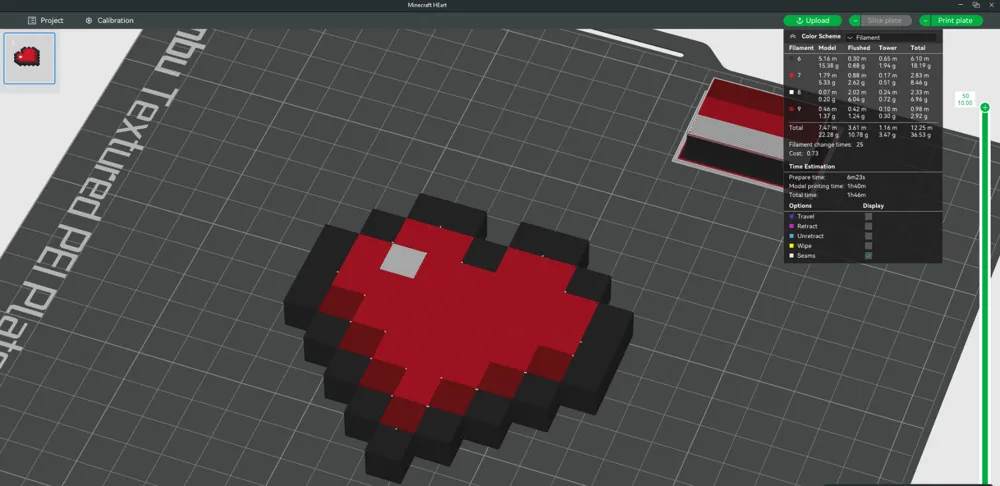Image resolution: width=1000 pixels, height=486 pixels.
Task: Click Filament change times value 25
Action: [860, 145]
